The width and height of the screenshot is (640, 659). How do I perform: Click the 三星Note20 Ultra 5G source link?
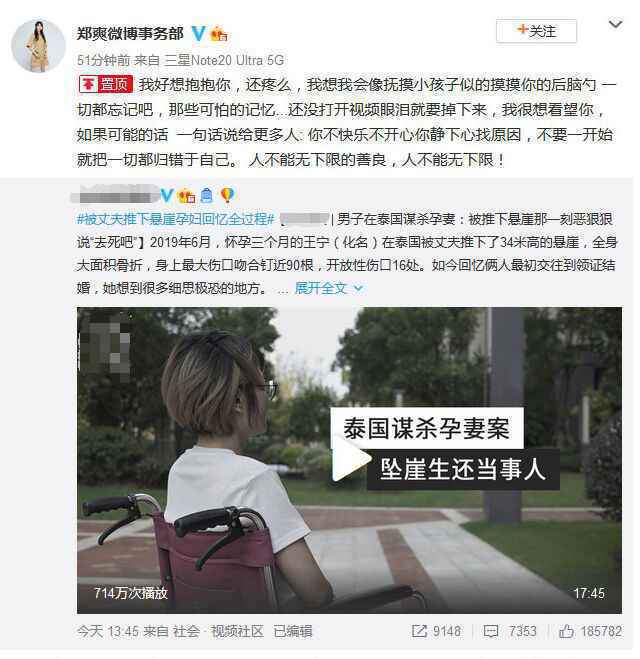pos(224,61)
